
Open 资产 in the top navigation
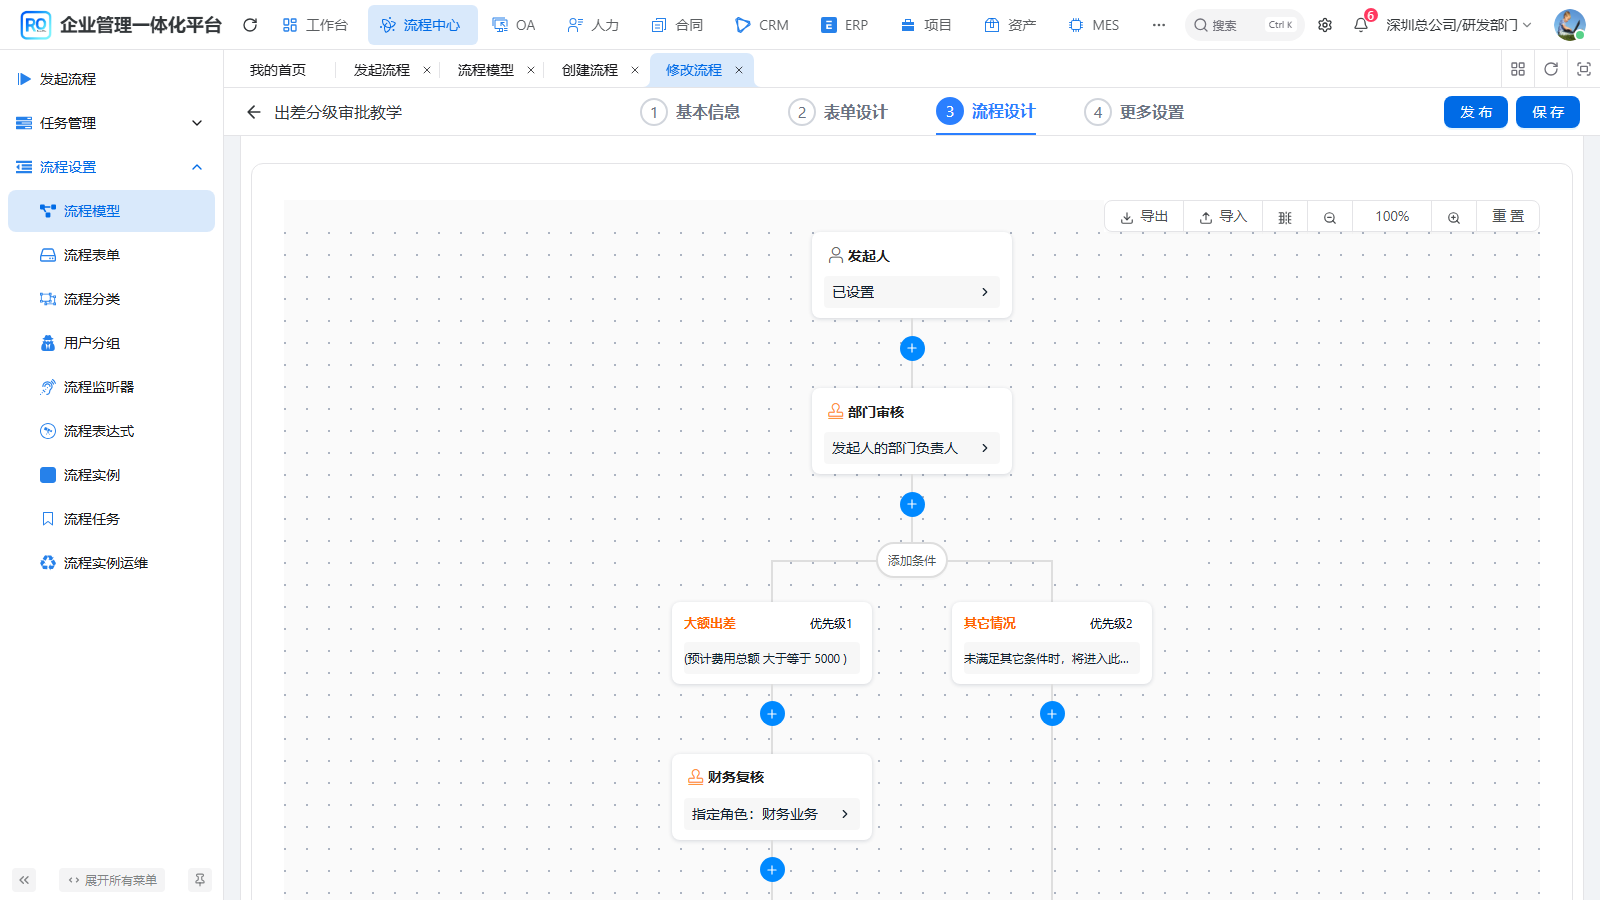pos(1010,25)
